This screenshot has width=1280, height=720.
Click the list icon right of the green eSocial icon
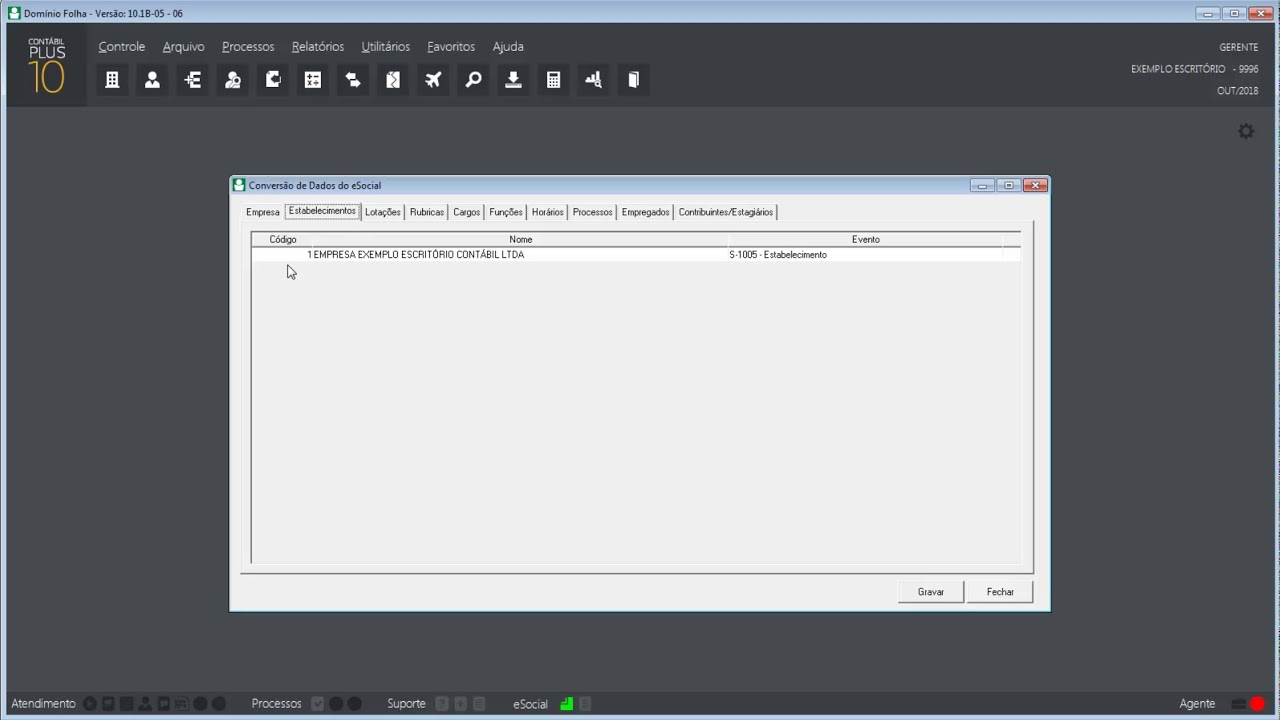[x=585, y=704]
